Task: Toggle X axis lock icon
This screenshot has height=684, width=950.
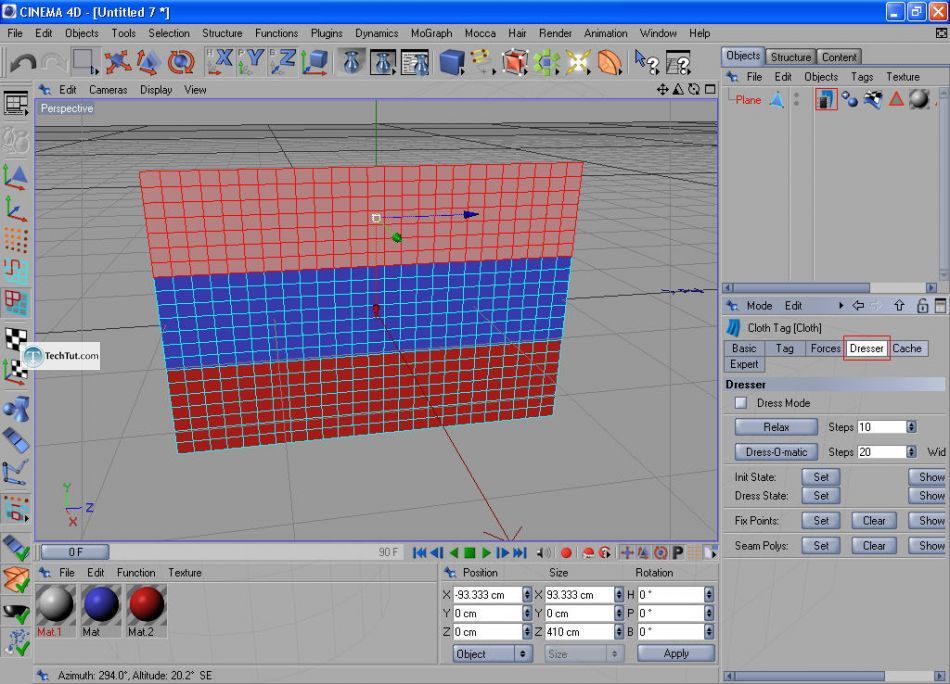Action: click(219, 62)
